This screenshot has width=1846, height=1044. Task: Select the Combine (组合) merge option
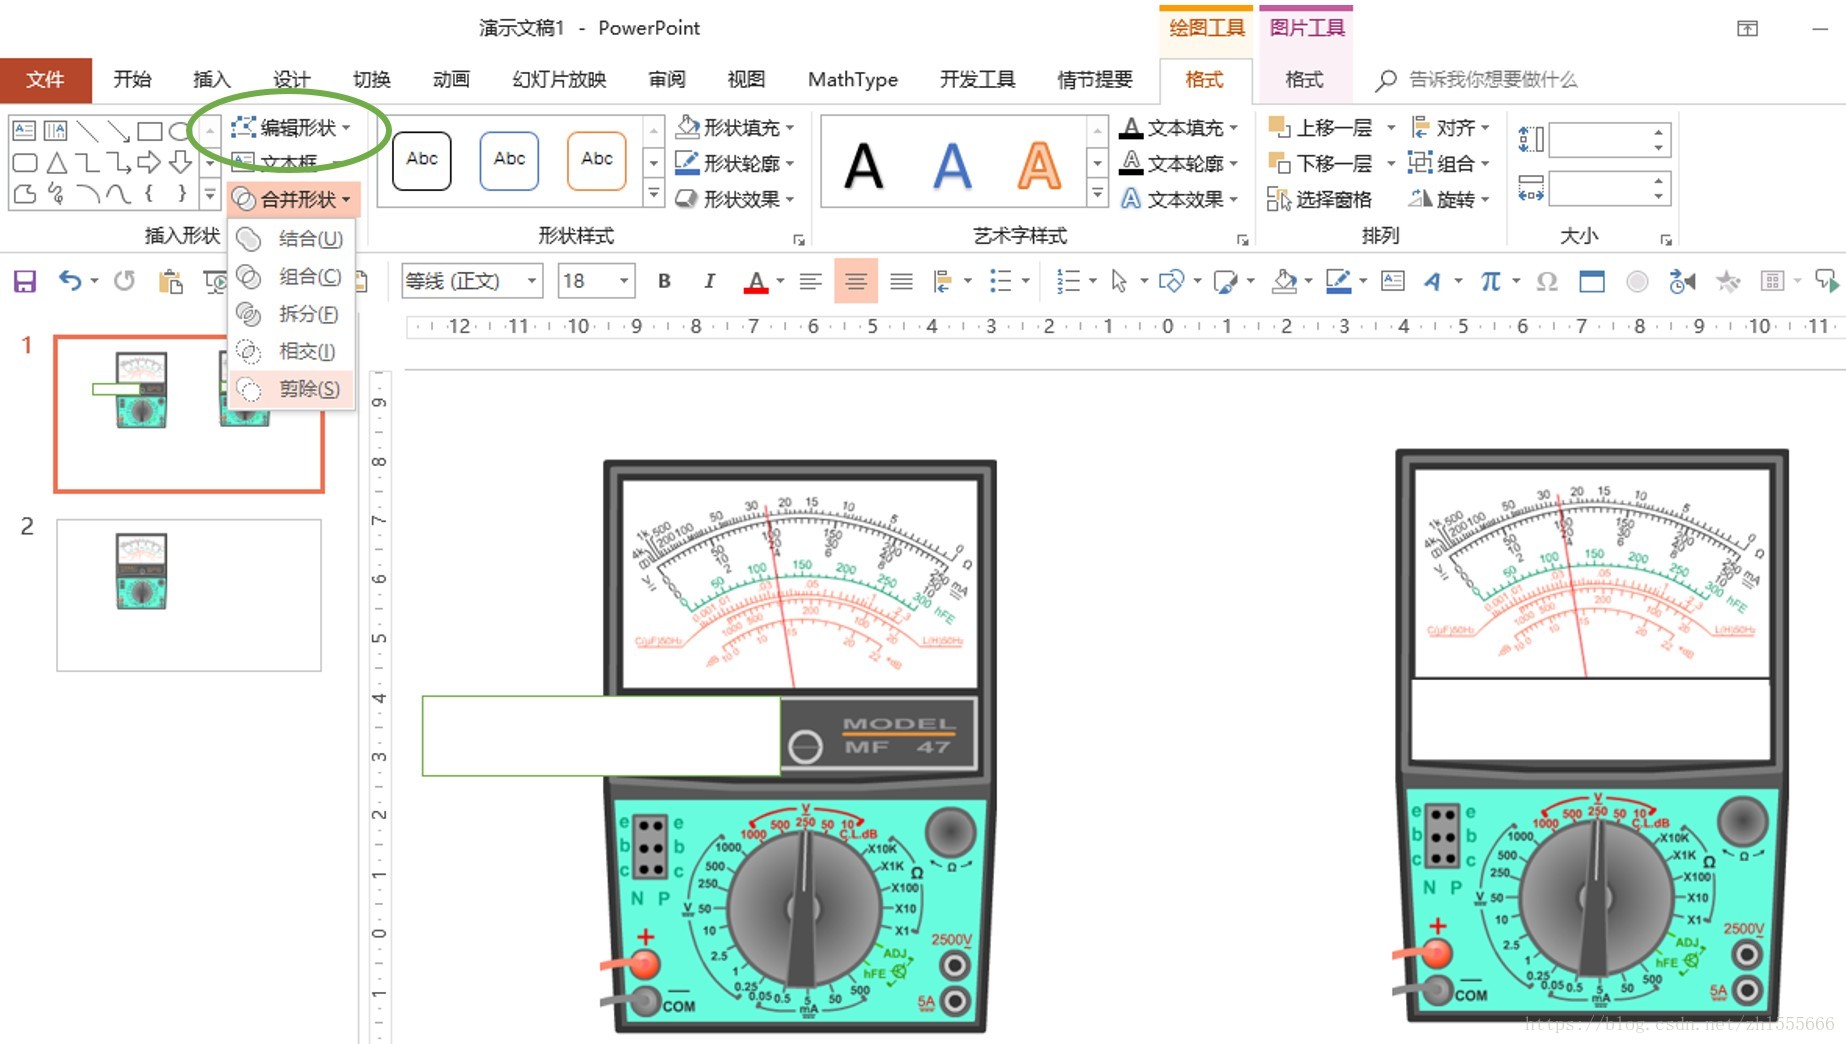tap(291, 276)
